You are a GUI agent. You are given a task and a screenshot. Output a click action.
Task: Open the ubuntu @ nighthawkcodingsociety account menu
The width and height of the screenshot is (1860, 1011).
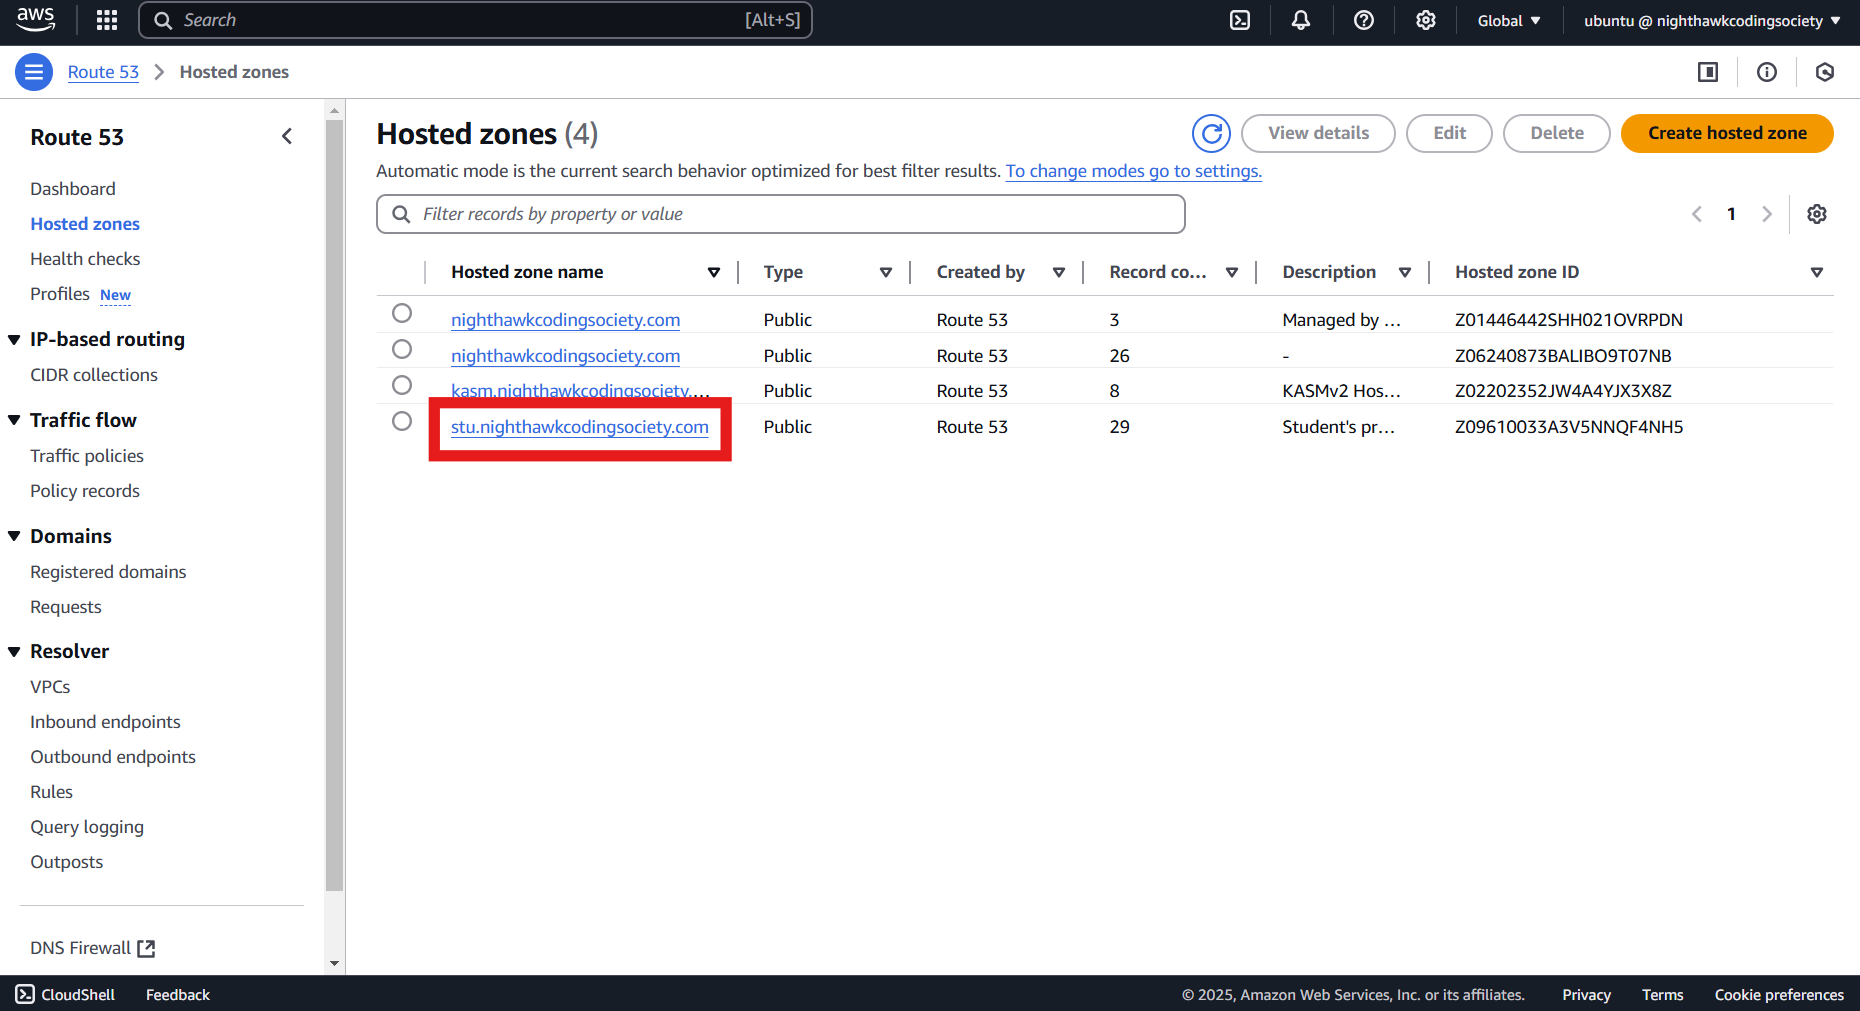pos(1712,20)
